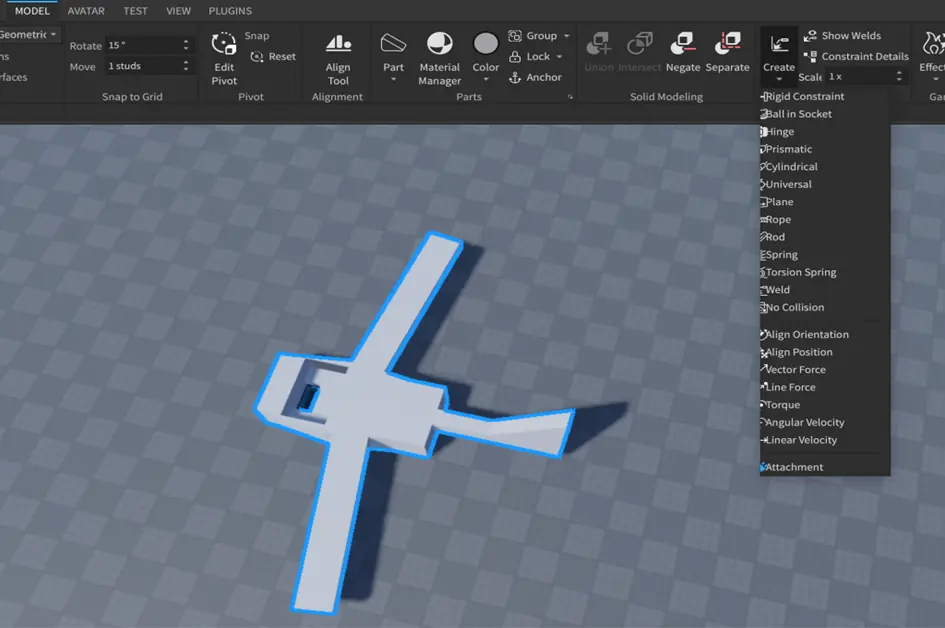Screen dimensions: 945x628
Task: Click the Color swatch icon
Action: (486, 44)
